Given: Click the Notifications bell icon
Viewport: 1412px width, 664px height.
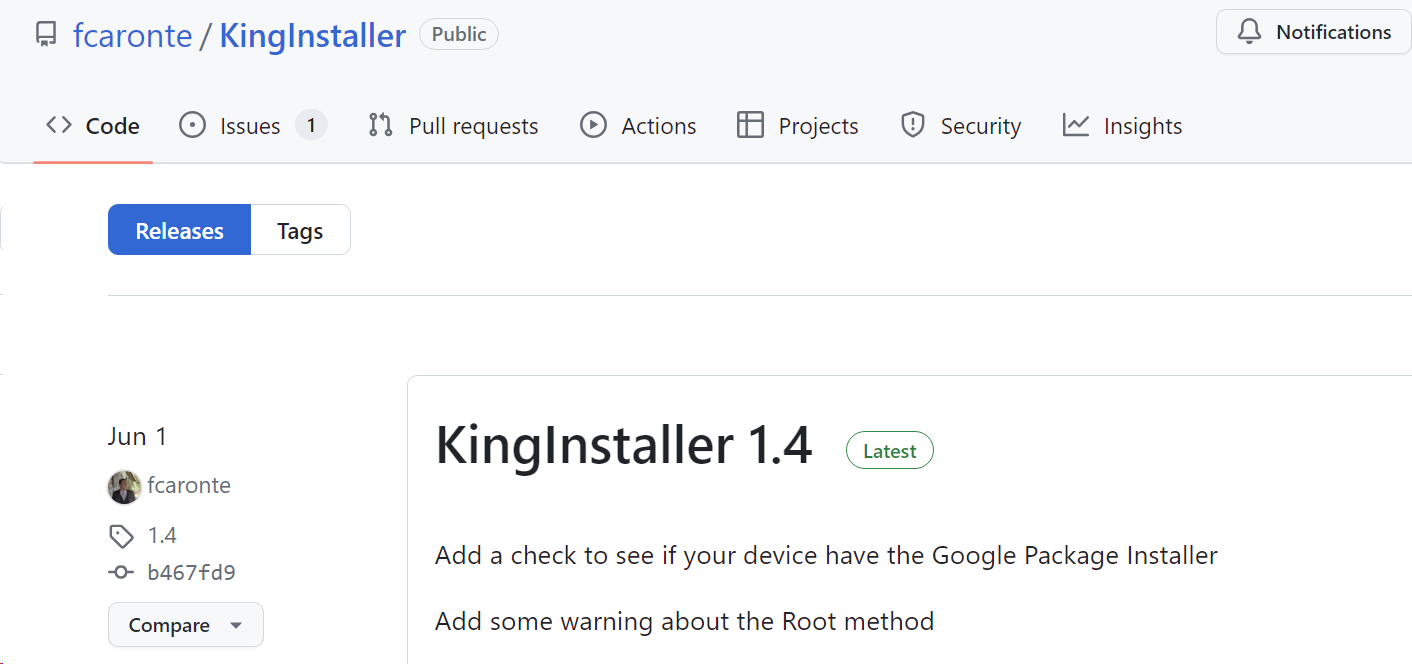Looking at the screenshot, I should point(1249,32).
